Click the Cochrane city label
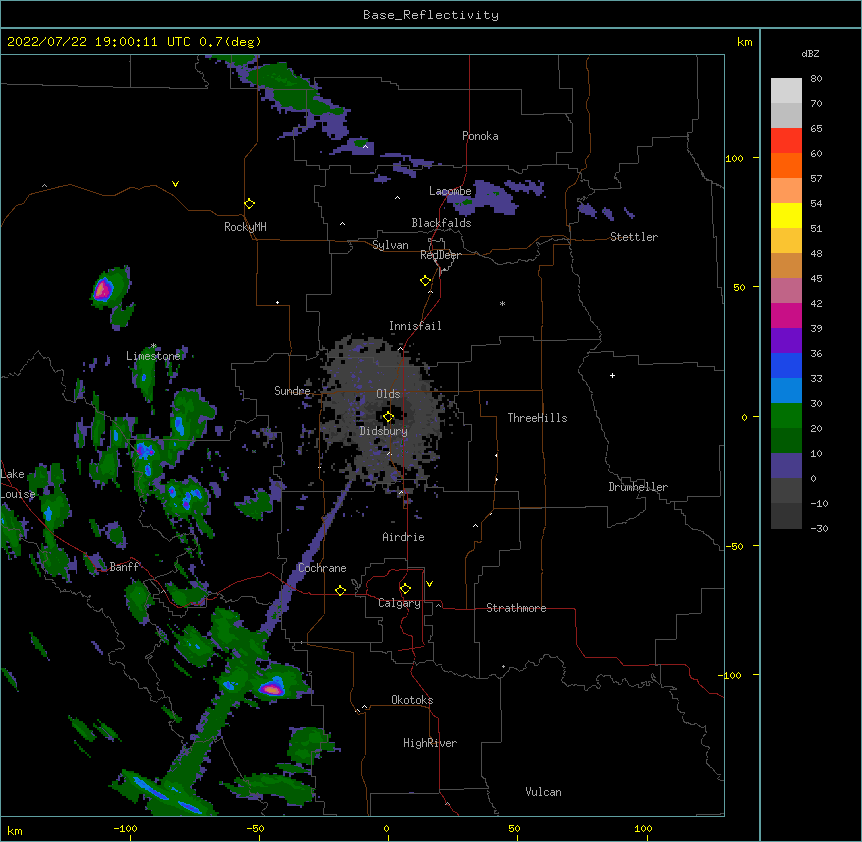The height and width of the screenshot is (842, 862). tap(322, 568)
